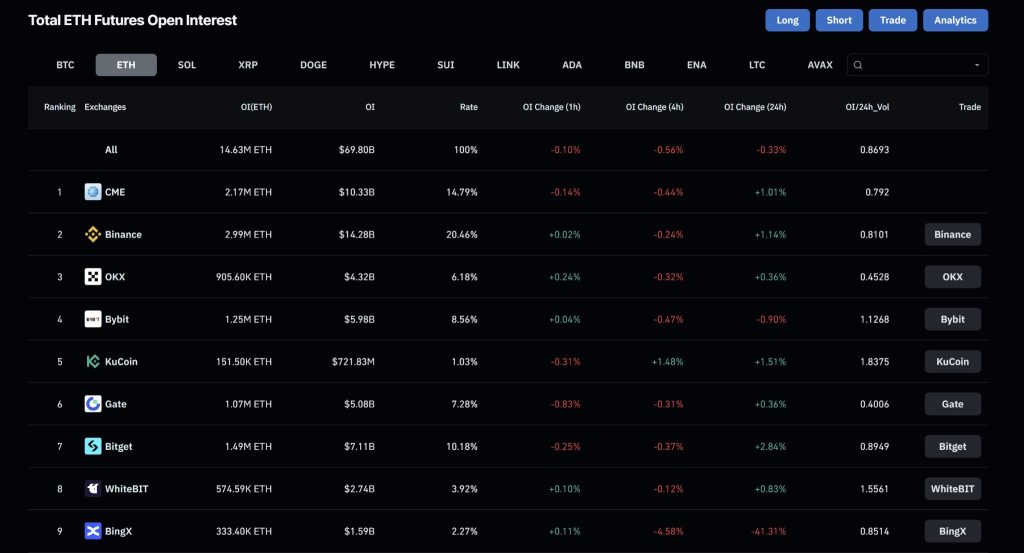
Task: Click the Bitget logo icon
Action: (x=93, y=447)
